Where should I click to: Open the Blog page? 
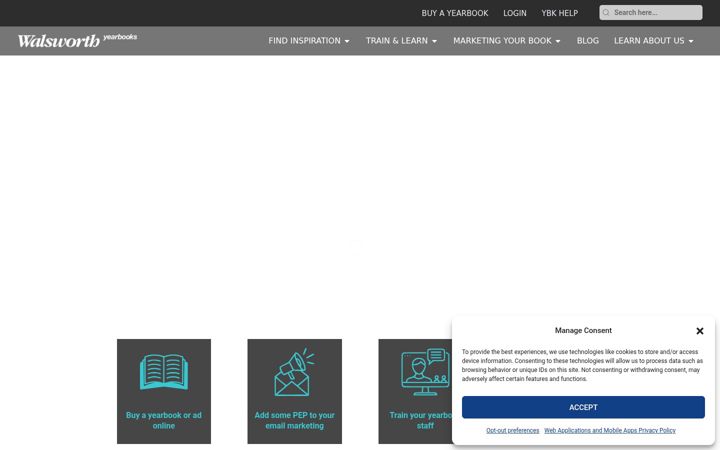click(588, 41)
